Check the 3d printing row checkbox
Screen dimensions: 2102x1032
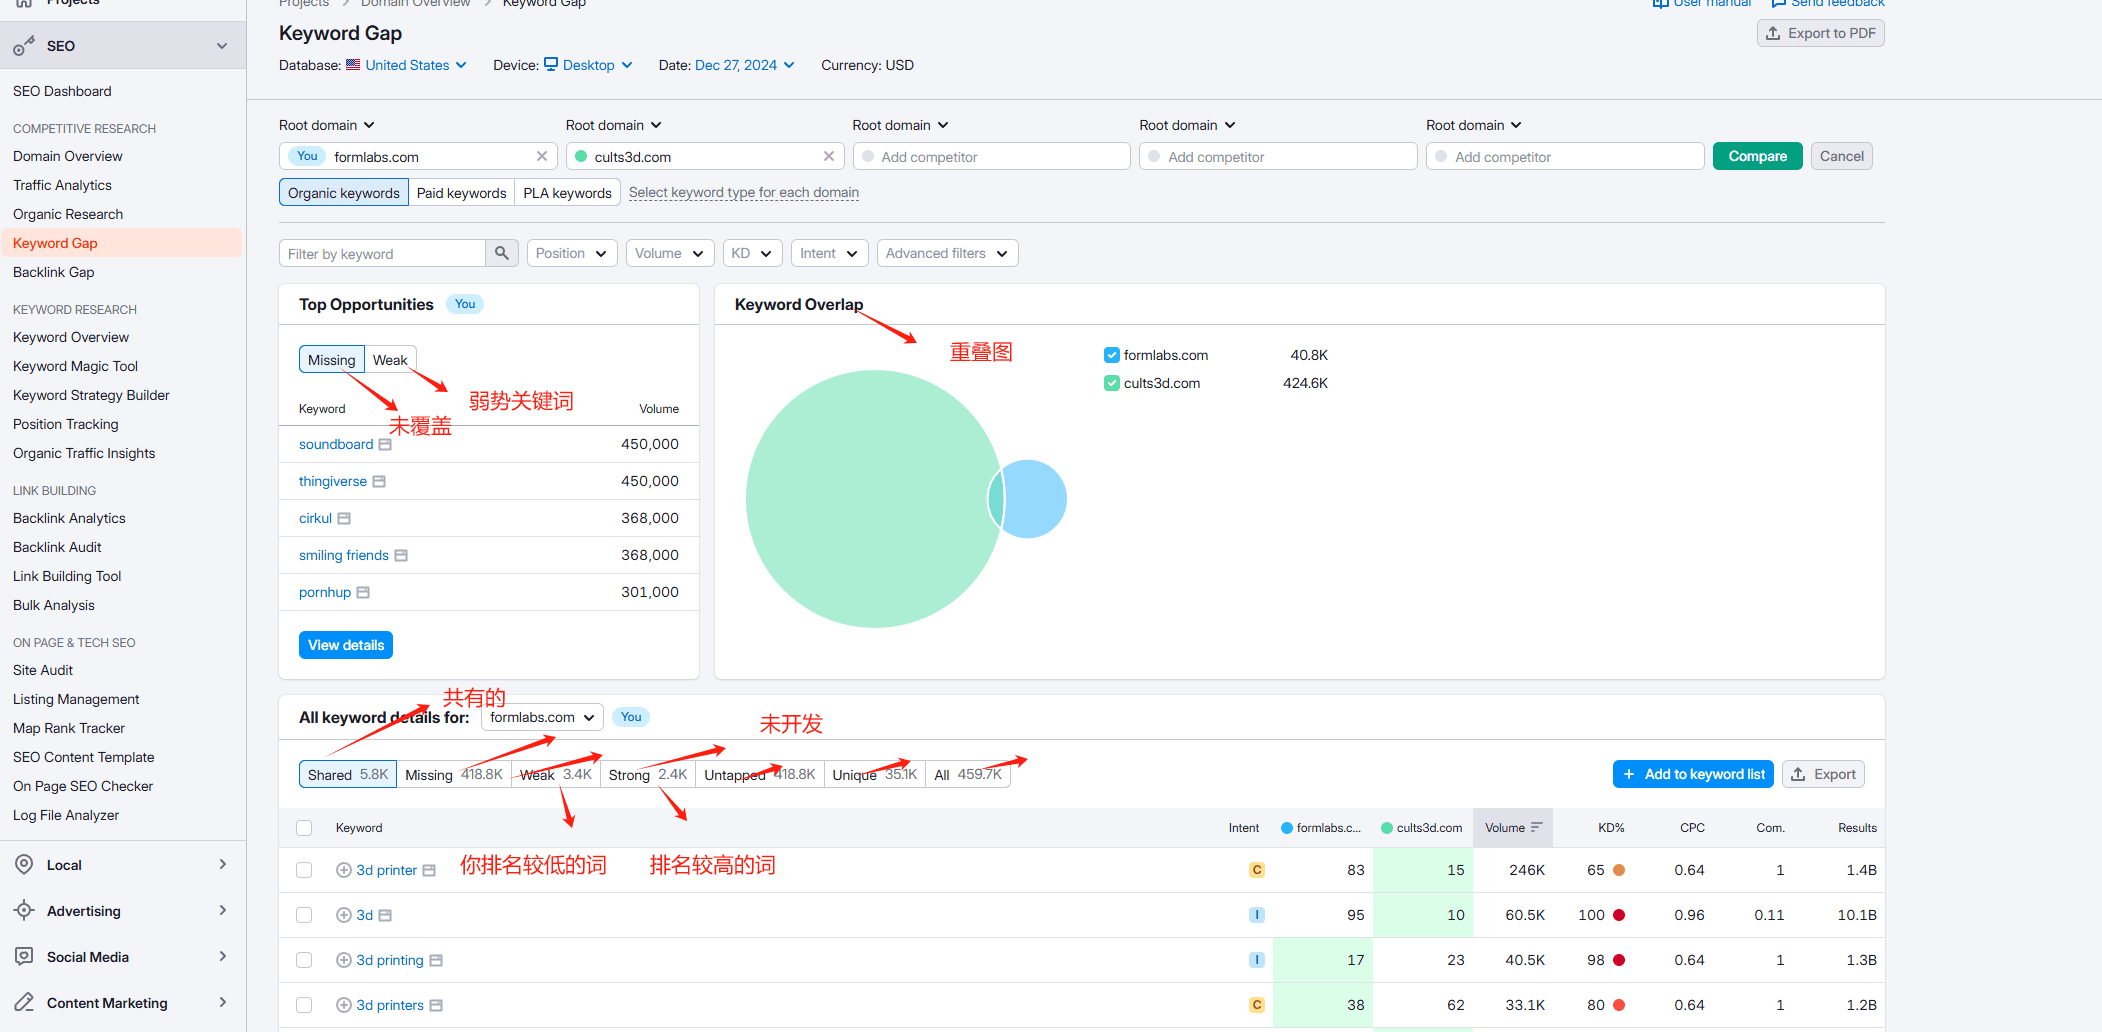(304, 960)
